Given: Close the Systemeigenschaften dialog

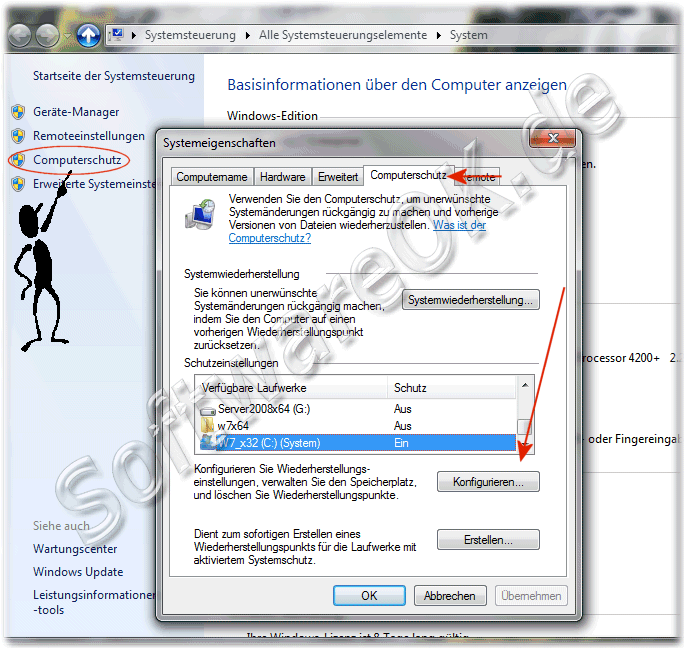Looking at the screenshot, I should pos(553,138).
